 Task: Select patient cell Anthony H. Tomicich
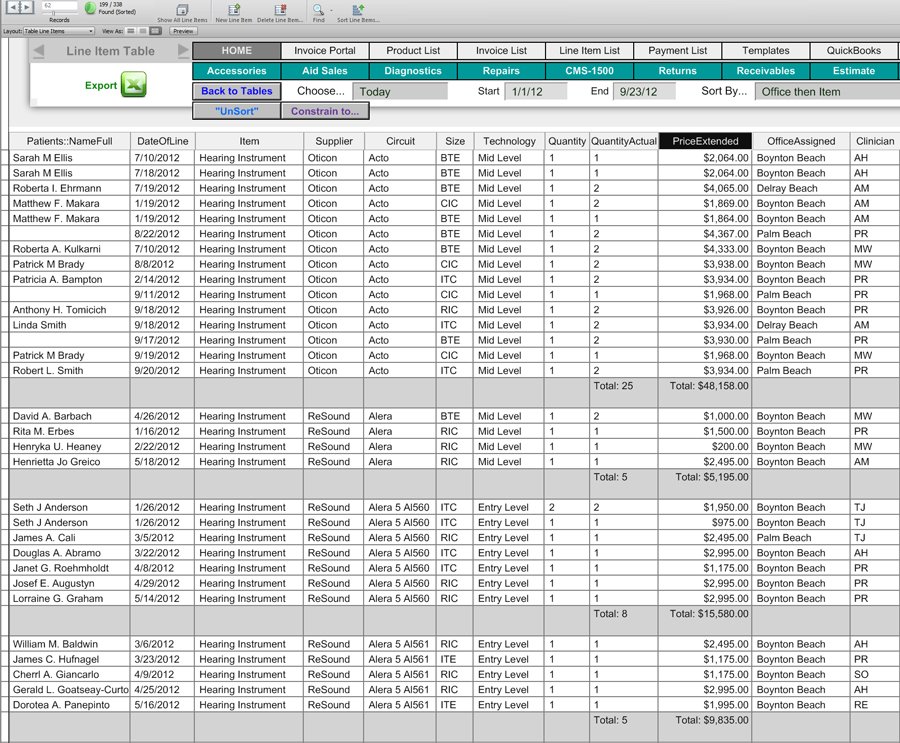(x=69, y=309)
